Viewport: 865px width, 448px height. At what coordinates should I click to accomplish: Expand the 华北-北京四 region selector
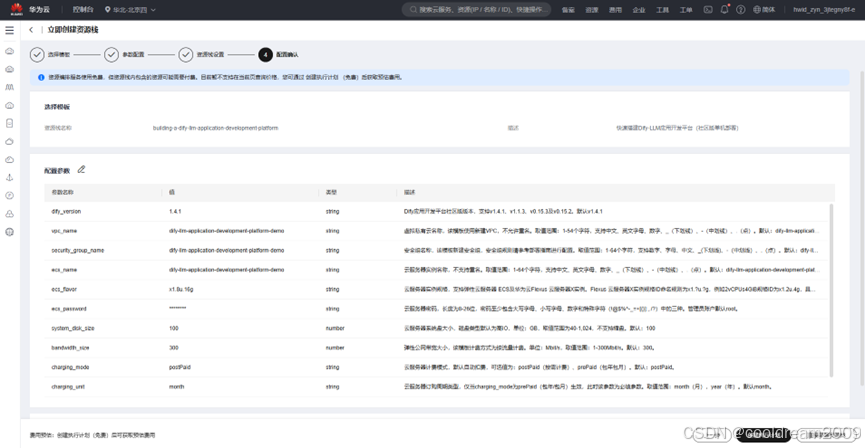tap(130, 9)
